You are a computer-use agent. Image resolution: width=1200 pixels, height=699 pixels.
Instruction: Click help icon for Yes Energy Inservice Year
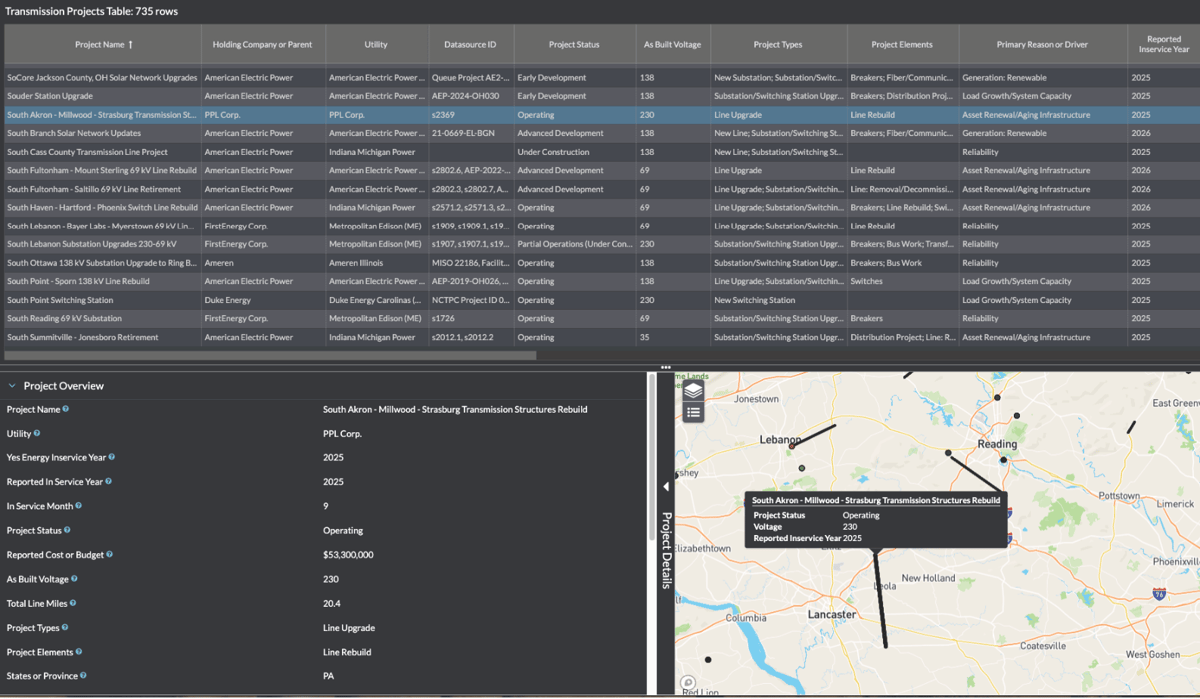coord(112,457)
